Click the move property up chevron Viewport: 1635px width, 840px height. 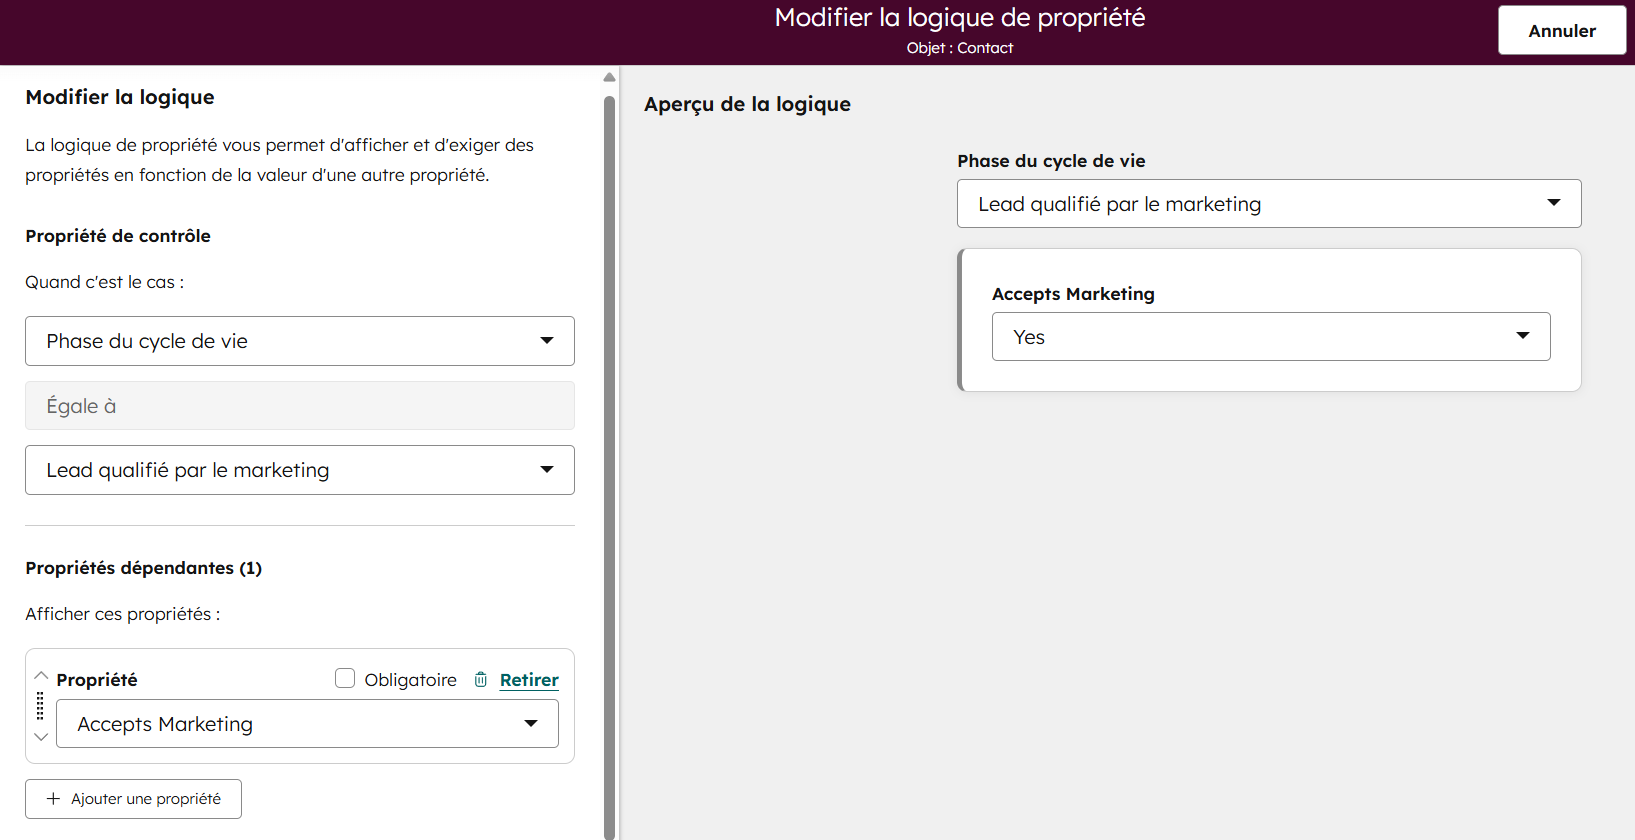coord(41,676)
